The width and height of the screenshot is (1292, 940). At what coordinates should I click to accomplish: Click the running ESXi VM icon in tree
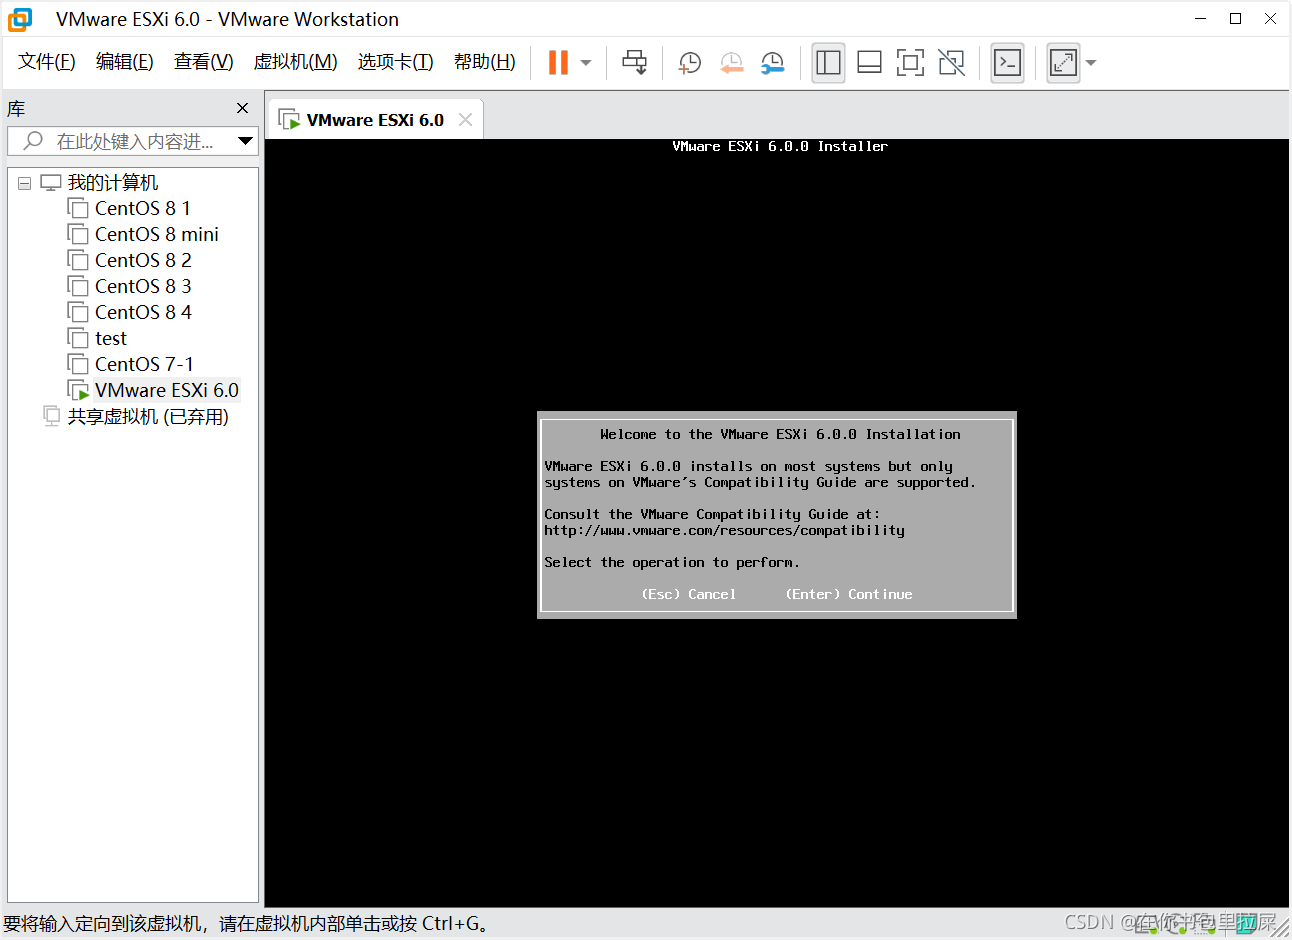click(78, 390)
